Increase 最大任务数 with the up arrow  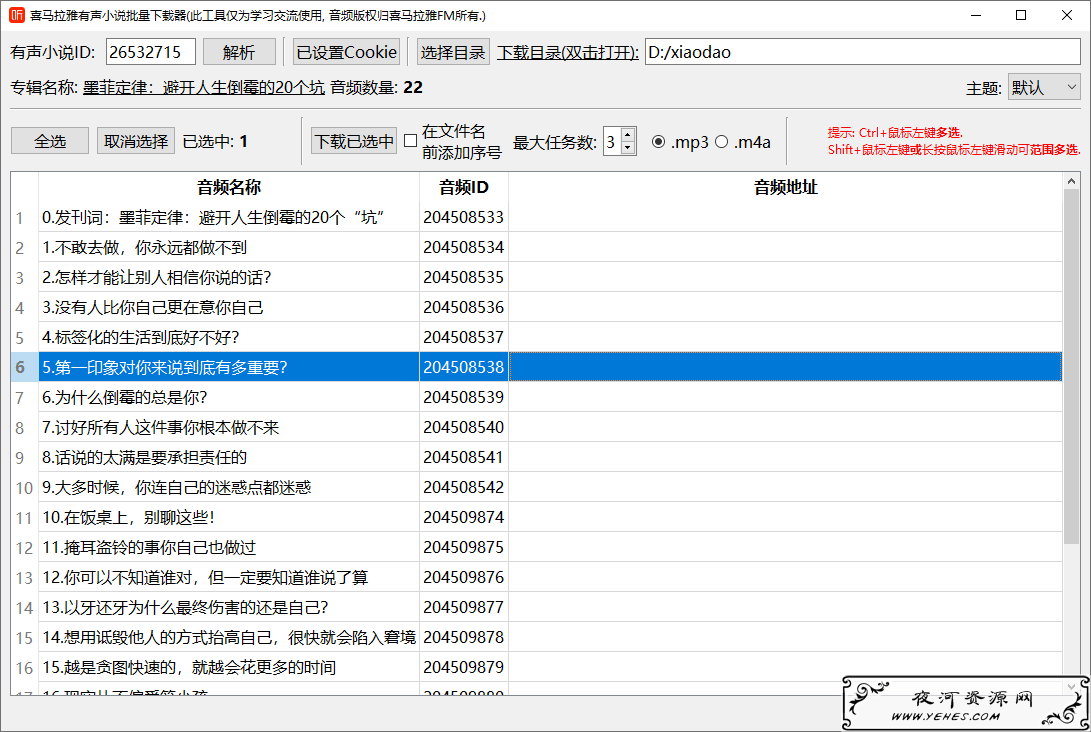(x=628, y=135)
